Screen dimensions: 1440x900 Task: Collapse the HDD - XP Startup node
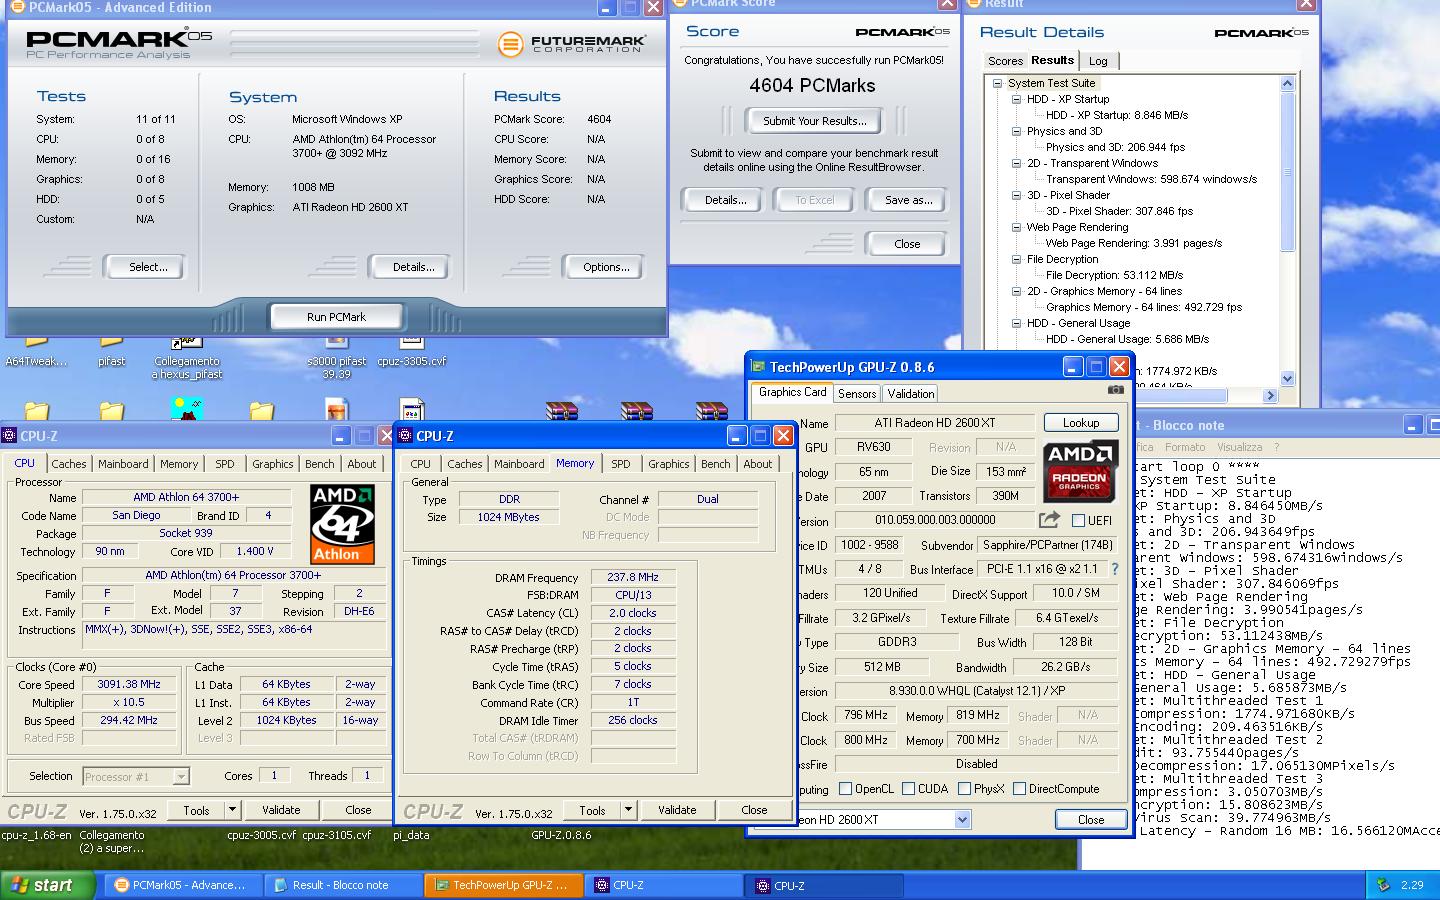(x=1016, y=99)
